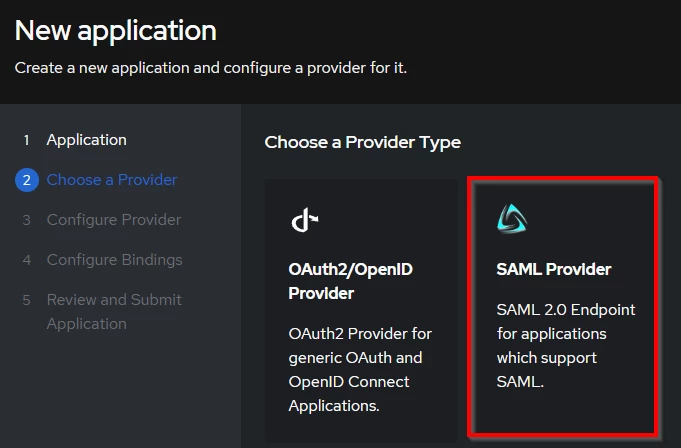Click the Create a new application subtitle
The height and width of the screenshot is (448, 681).
coord(210,69)
